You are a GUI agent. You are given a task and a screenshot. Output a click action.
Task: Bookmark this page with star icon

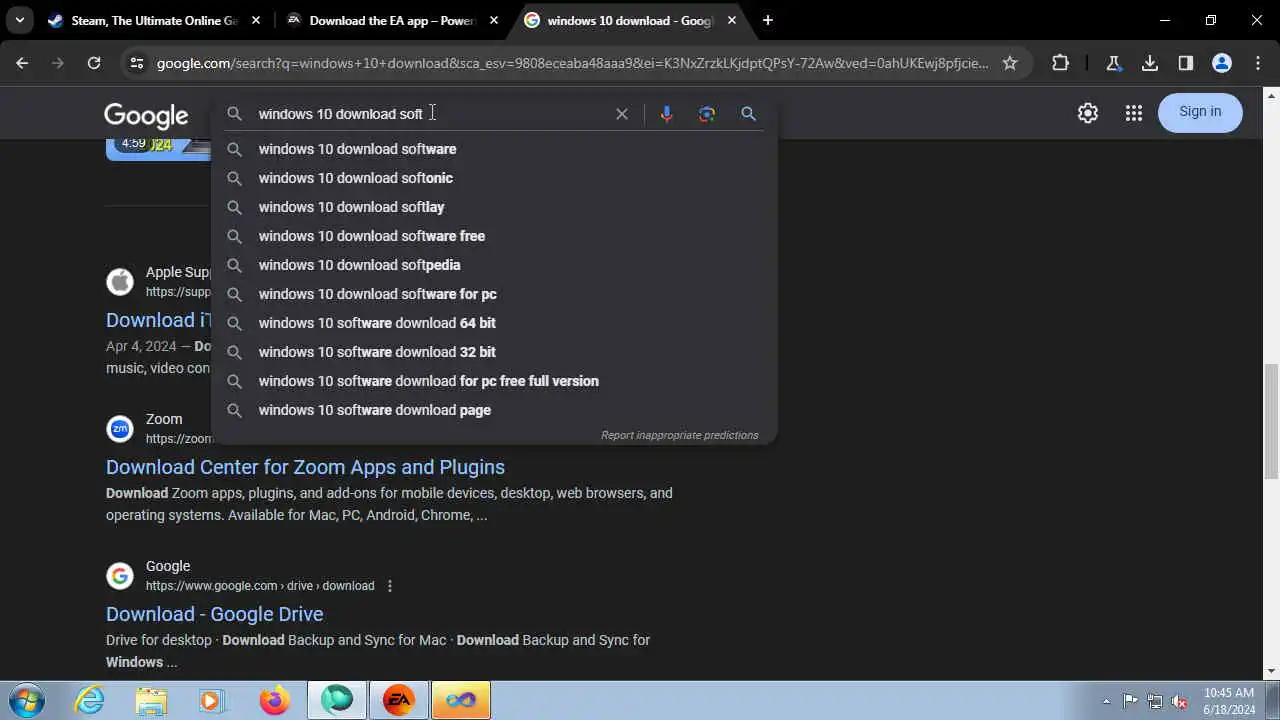click(1010, 63)
